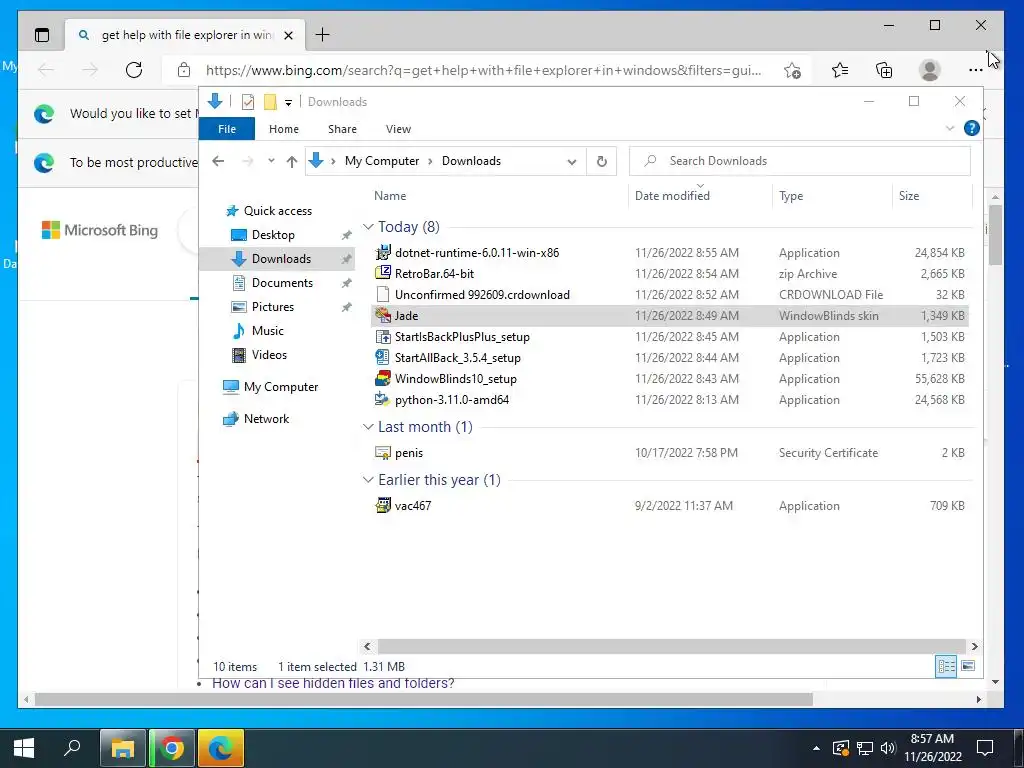Go up one folder level arrow
Viewport: 1024px width, 768px height.
point(291,161)
